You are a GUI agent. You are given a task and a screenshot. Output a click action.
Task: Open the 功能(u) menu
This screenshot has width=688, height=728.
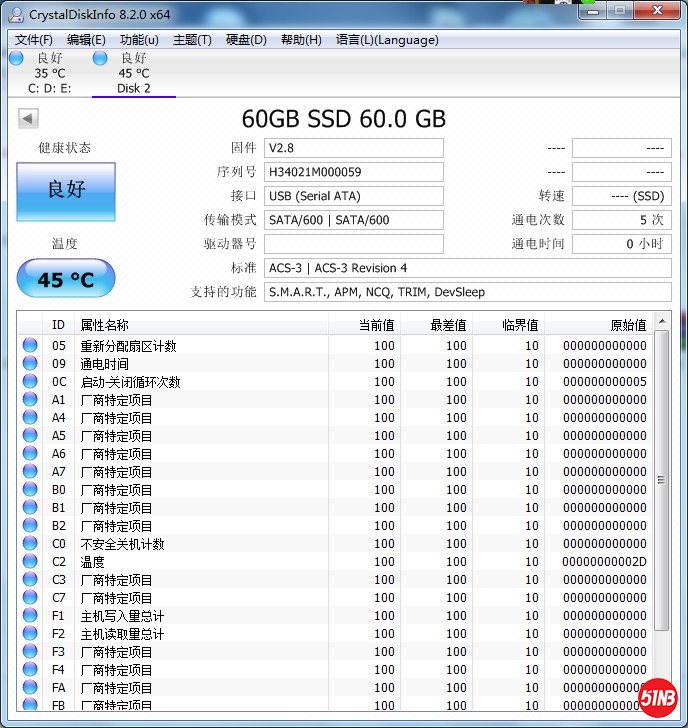coord(139,40)
